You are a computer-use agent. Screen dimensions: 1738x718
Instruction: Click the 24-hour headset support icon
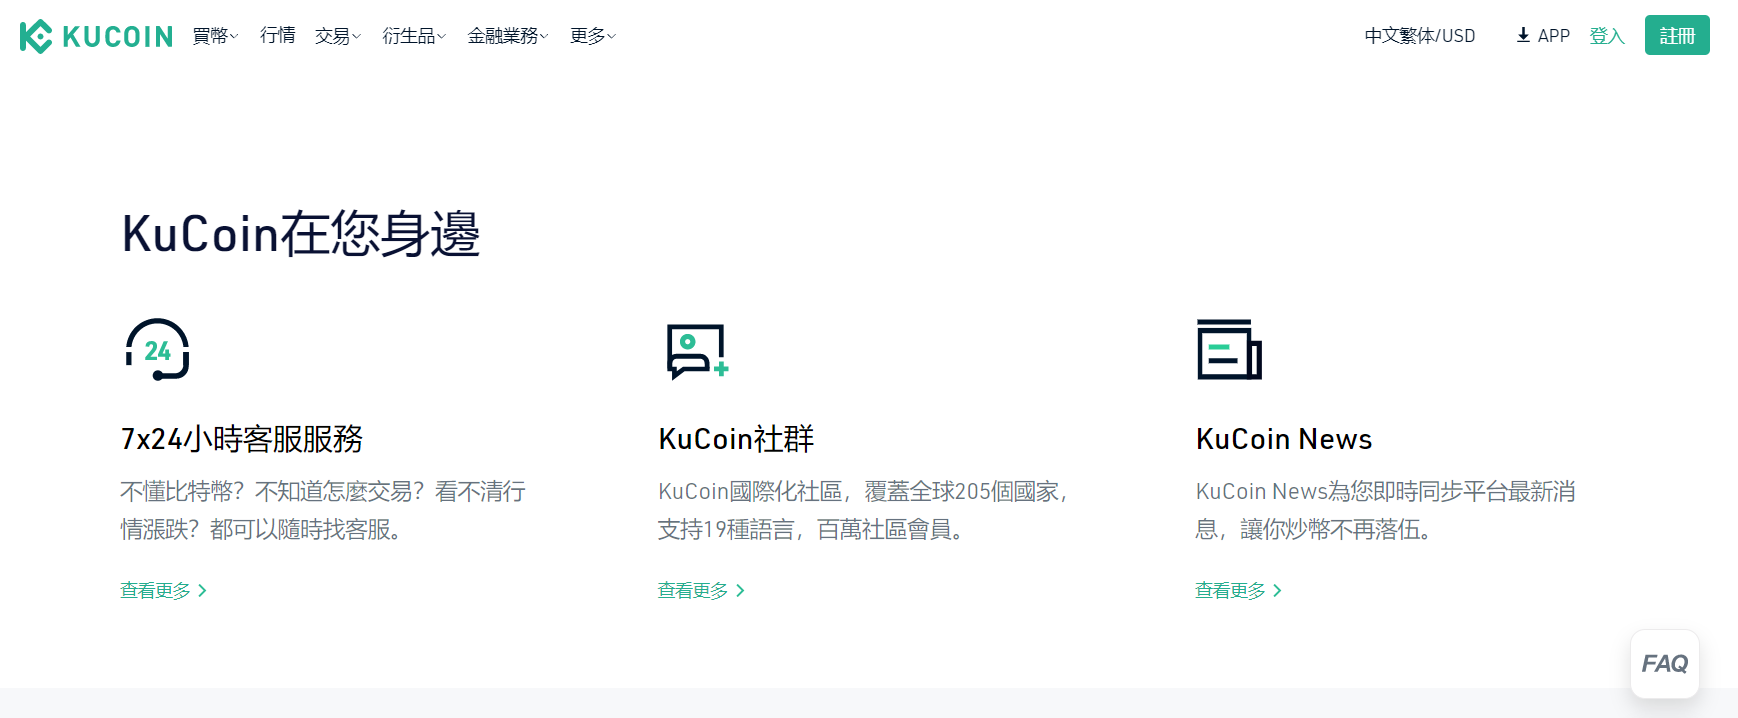pos(157,349)
